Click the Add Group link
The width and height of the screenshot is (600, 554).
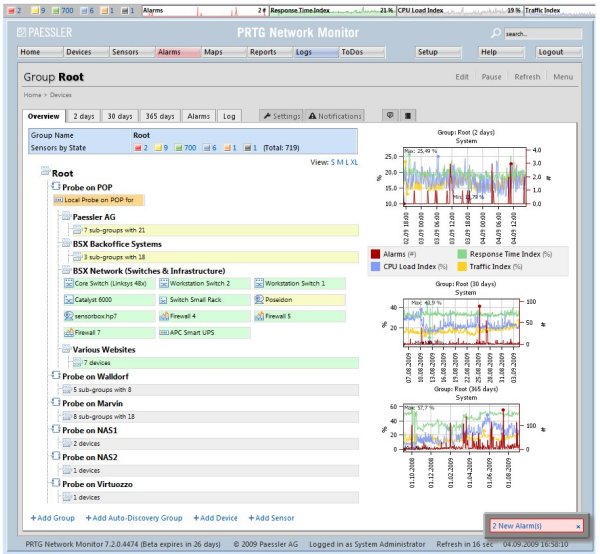(x=52, y=518)
